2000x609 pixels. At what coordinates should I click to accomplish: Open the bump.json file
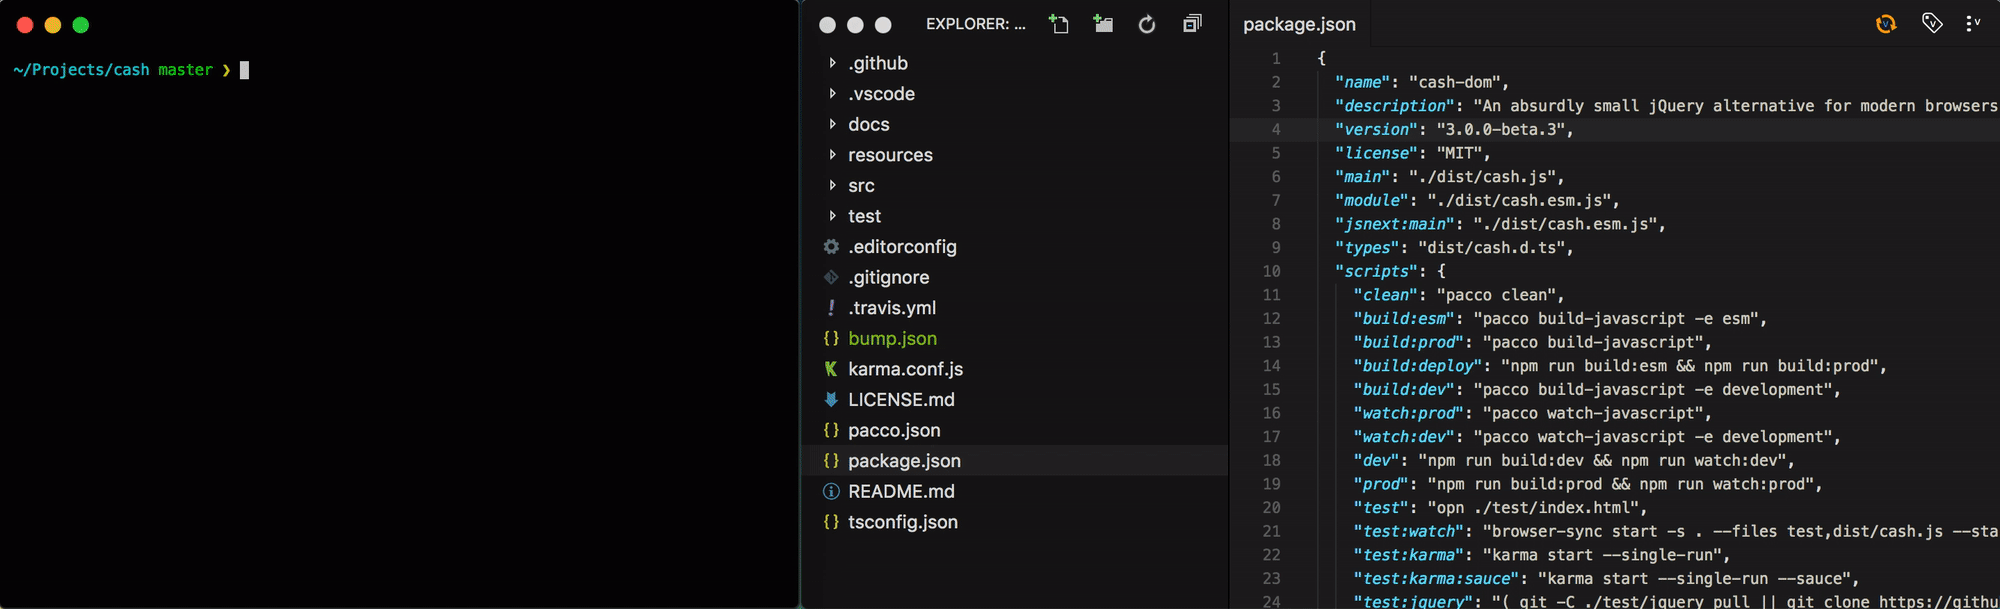click(x=1015, y=338)
